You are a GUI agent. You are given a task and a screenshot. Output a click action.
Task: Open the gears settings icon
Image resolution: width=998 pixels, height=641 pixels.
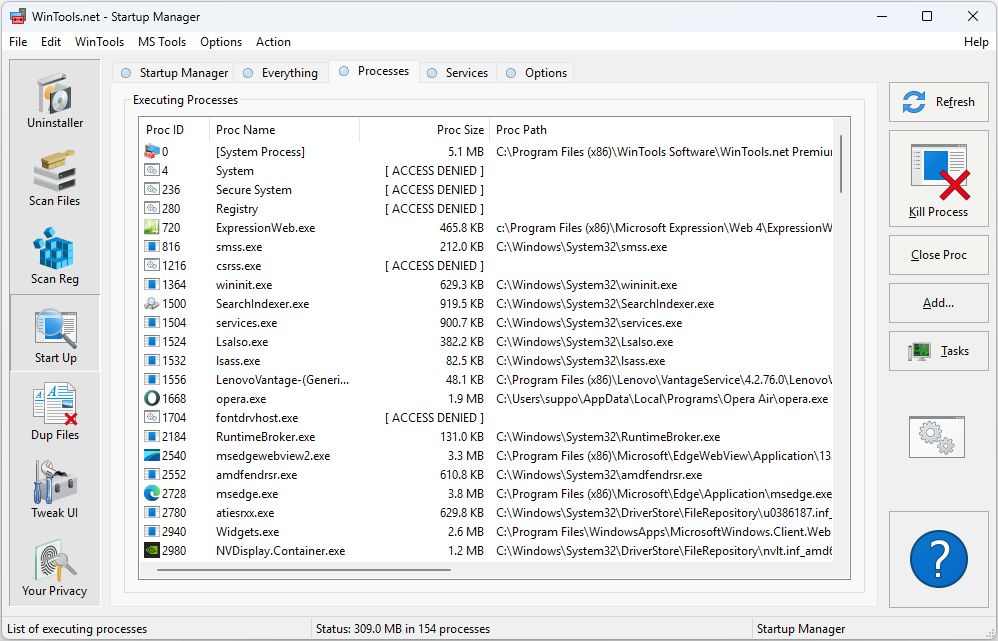pos(938,438)
